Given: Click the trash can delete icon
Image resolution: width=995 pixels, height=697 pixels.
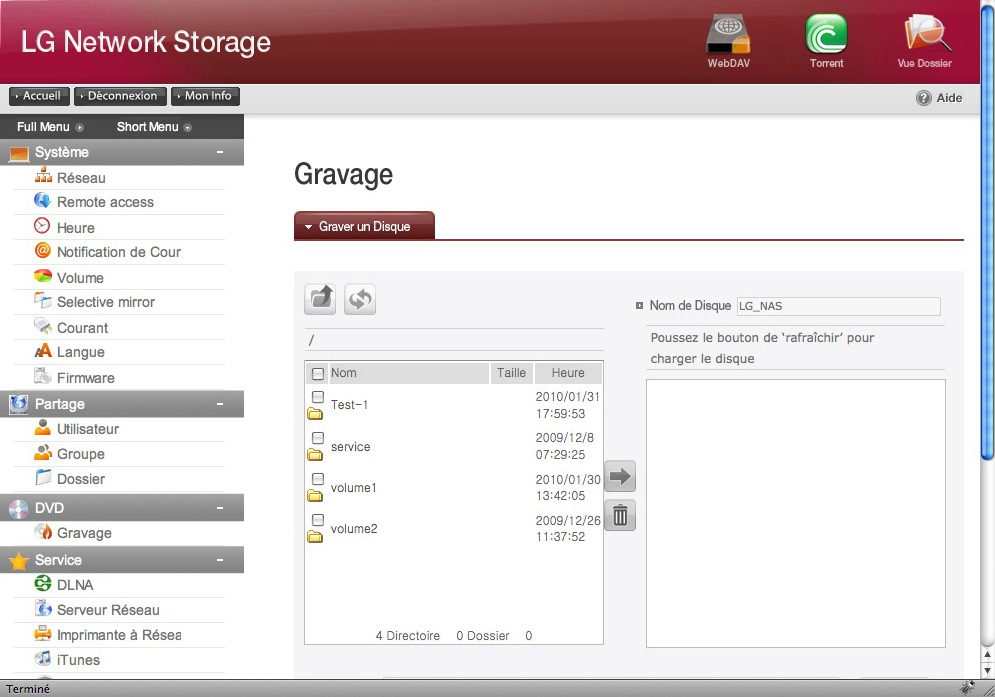Looking at the screenshot, I should coord(620,516).
